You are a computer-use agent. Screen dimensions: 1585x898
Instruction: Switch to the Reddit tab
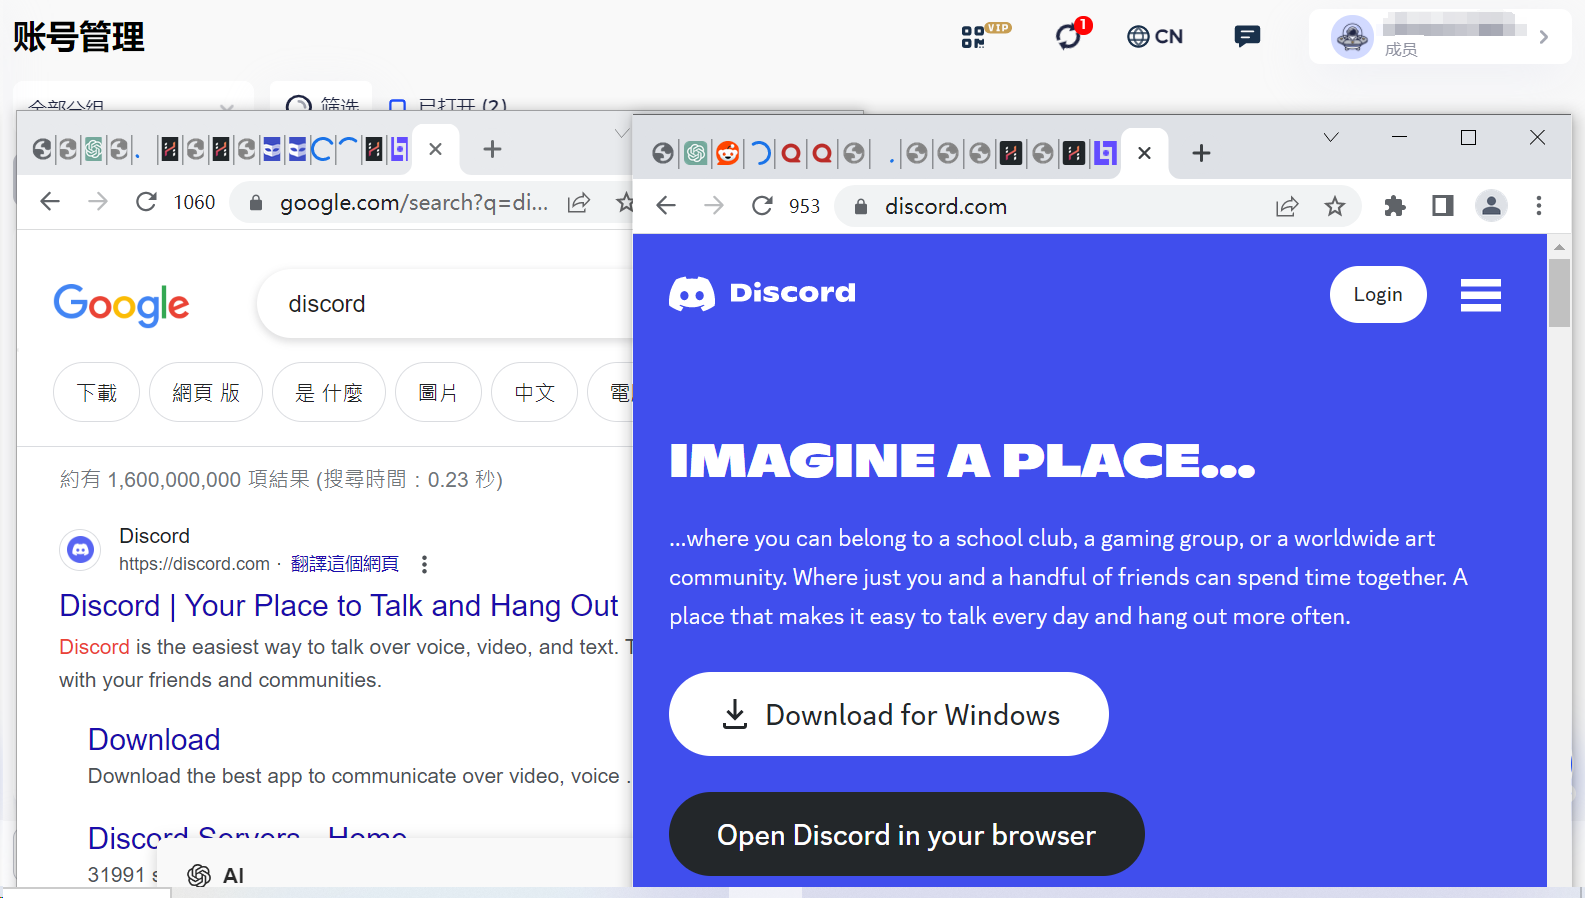click(x=728, y=153)
